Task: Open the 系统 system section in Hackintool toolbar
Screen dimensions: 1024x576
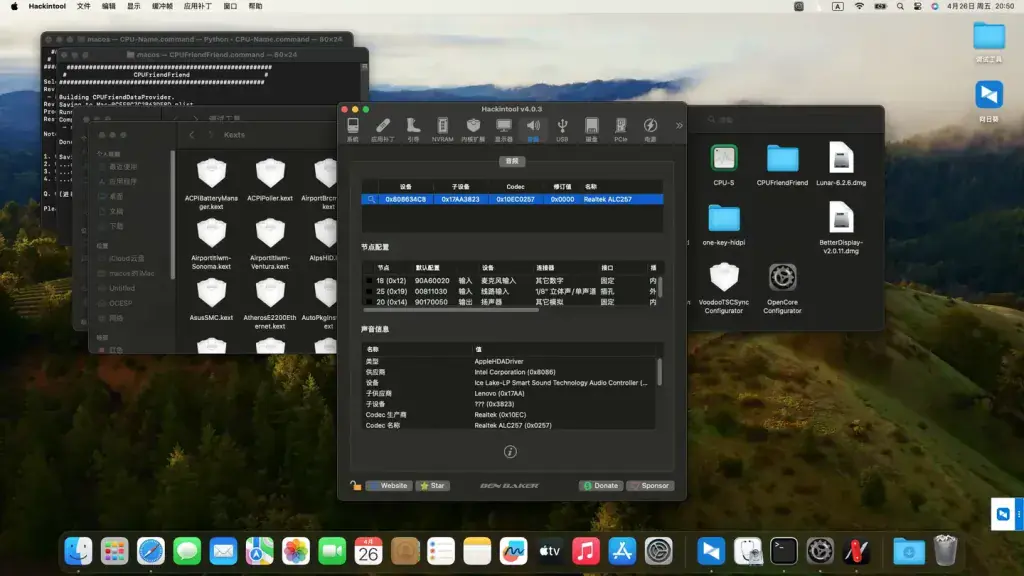Action: [353, 129]
